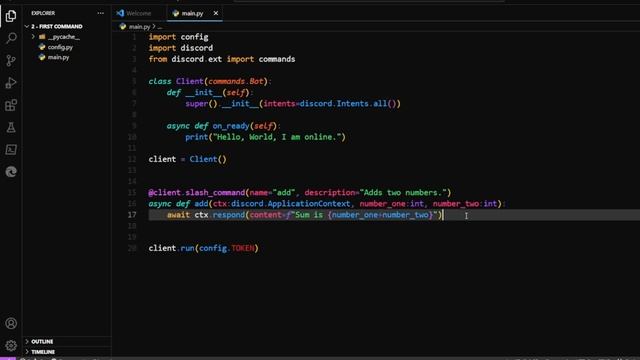Viewport: 640px width, 360px height.
Task: Open the Run and Debug view
Action: 11,83
